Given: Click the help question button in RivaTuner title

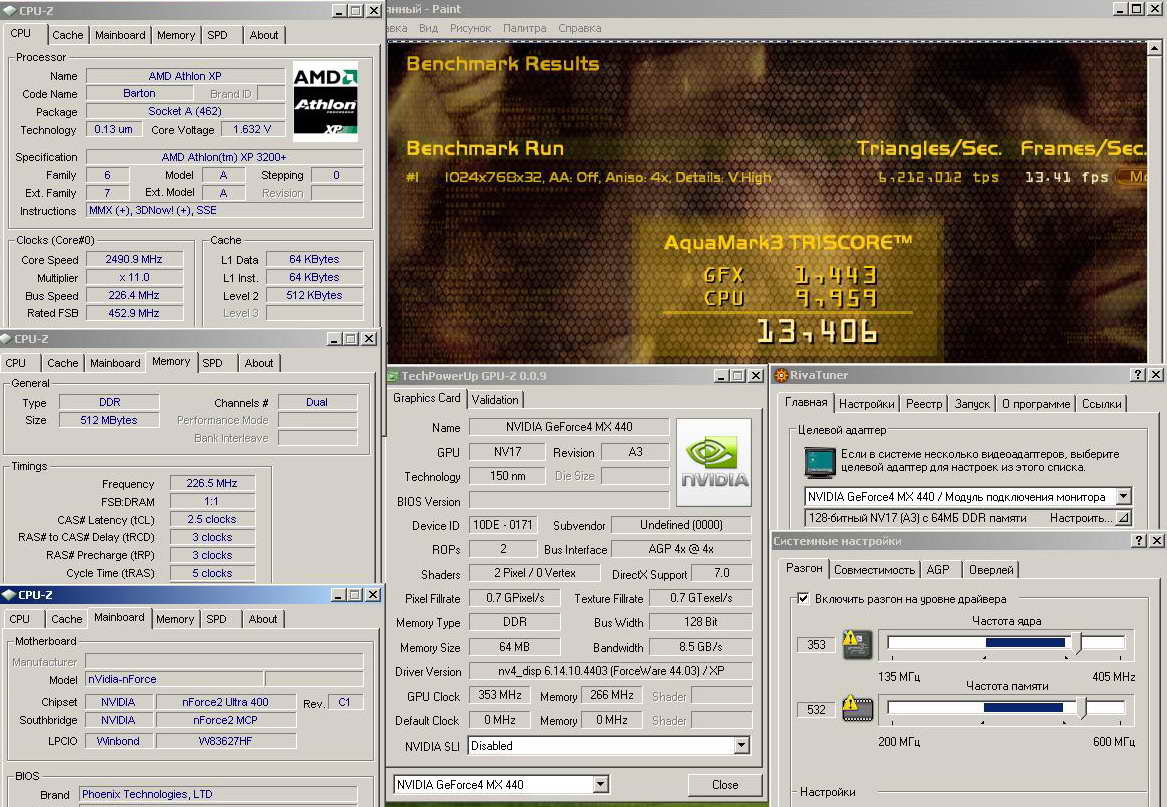Looking at the screenshot, I should (1138, 374).
